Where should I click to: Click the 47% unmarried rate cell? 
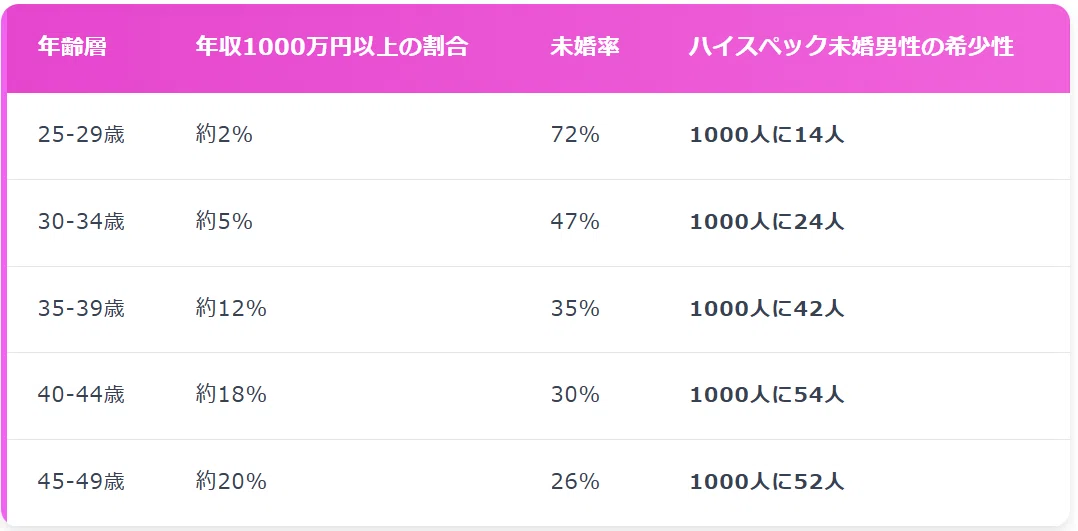[575, 221]
